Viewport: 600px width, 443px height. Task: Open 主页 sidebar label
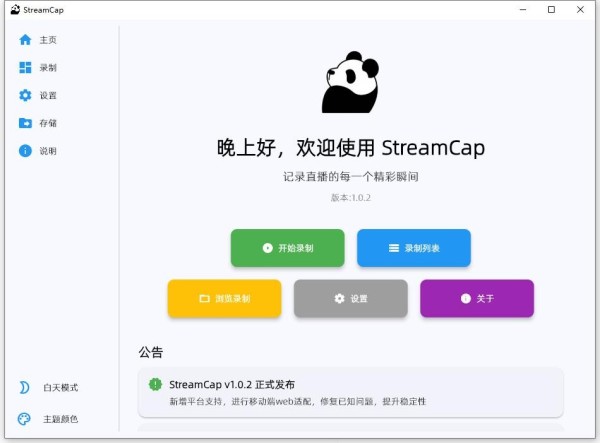pyautogui.click(x=48, y=40)
